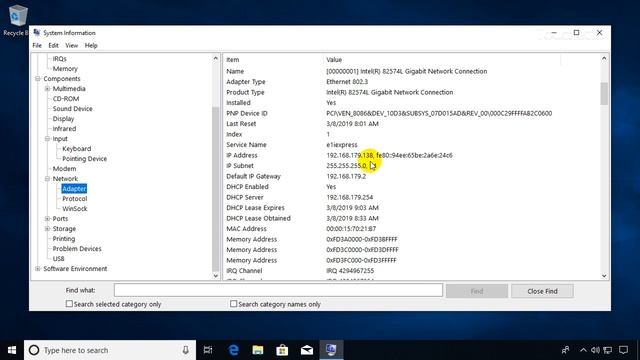Select the Infrared tree item
Image resolution: width=640 pixels, height=360 pixels.
pos(64,129)
